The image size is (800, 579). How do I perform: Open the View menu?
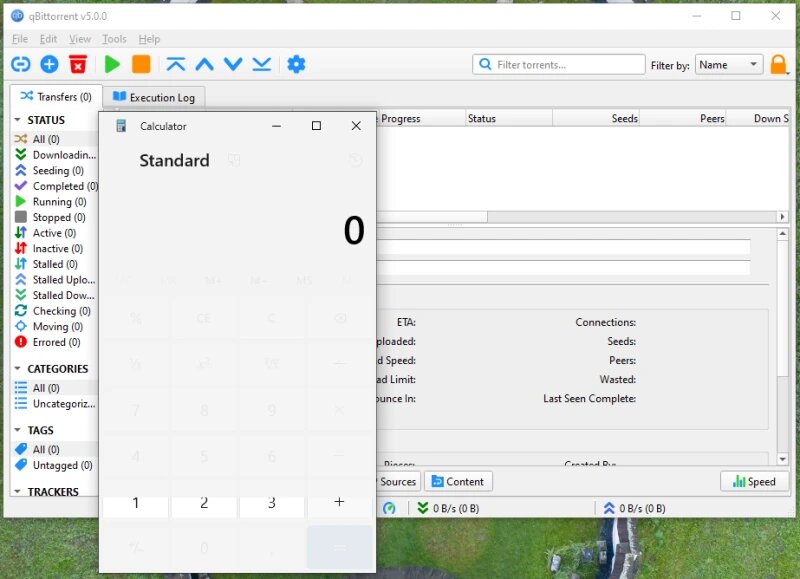[x=80, y=39]
